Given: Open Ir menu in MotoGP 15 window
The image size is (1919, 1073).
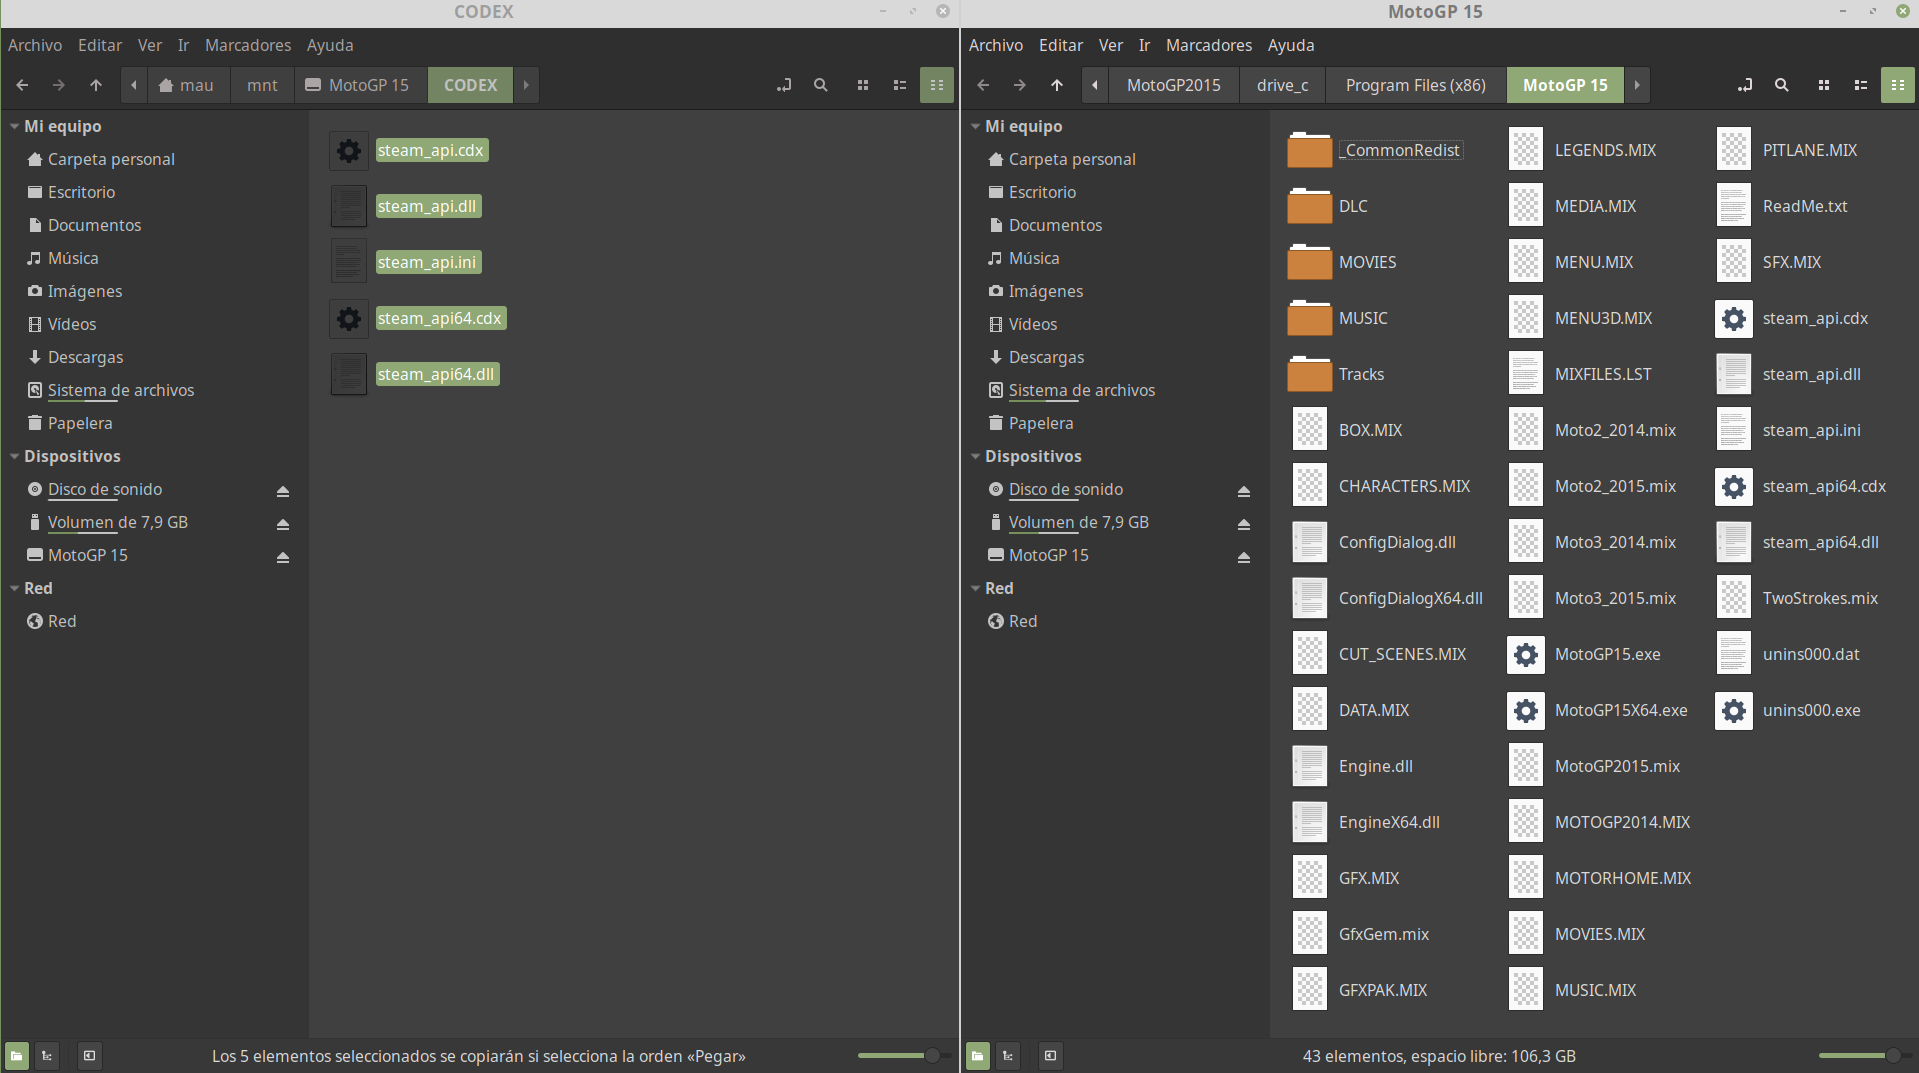Looking at the screenshot, I should (x=1144, y=45).
